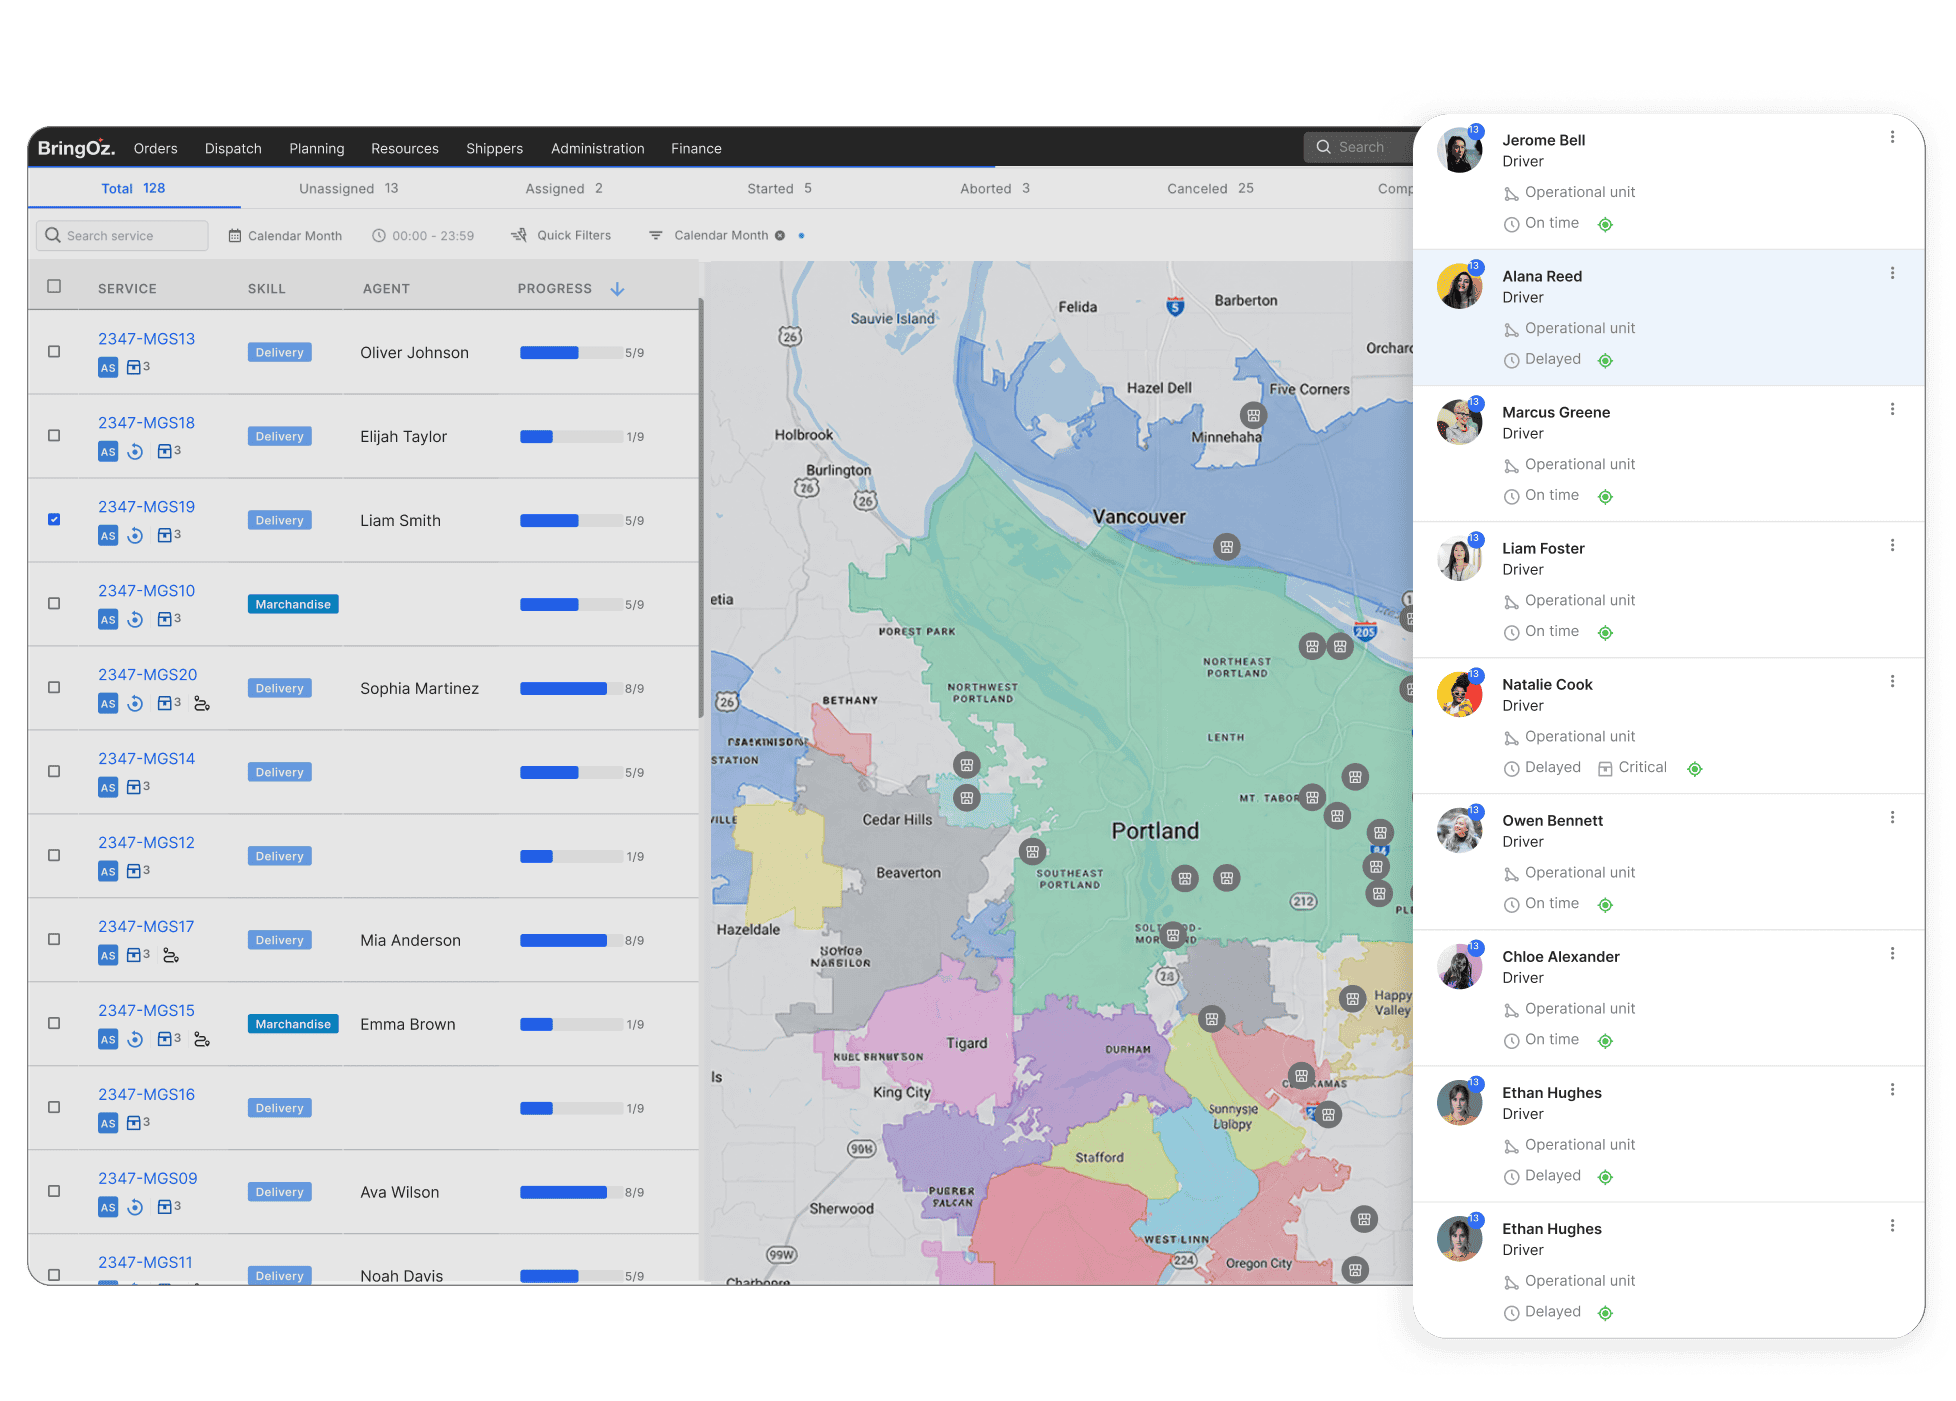Uncheck the box for service 2347-MGS19
Screen dimensions: 1956x1401
coord(54,519)
